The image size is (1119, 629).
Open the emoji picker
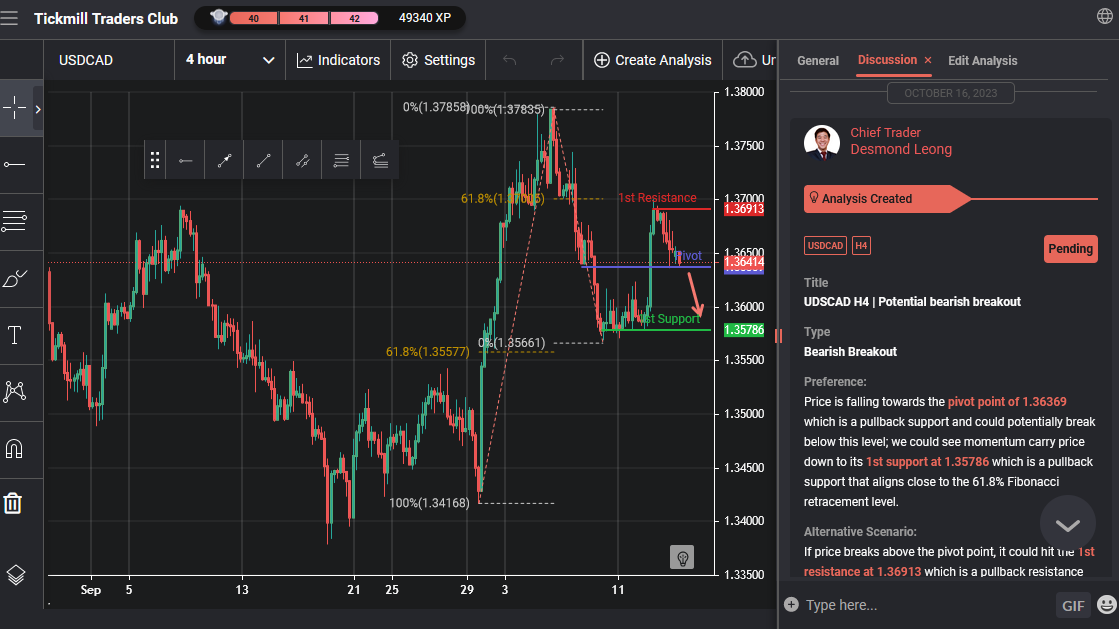tap(1106, 605)
